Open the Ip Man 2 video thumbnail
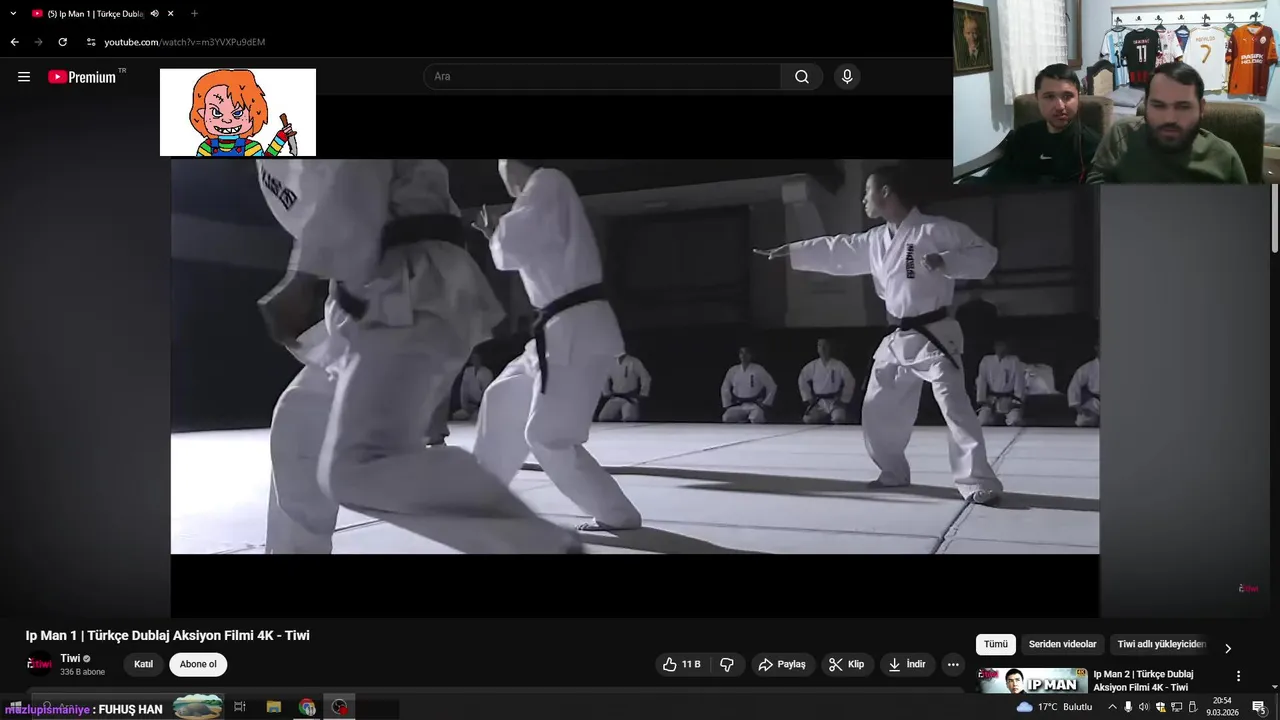This screenshot has width=1280, height=720. 1033,680
